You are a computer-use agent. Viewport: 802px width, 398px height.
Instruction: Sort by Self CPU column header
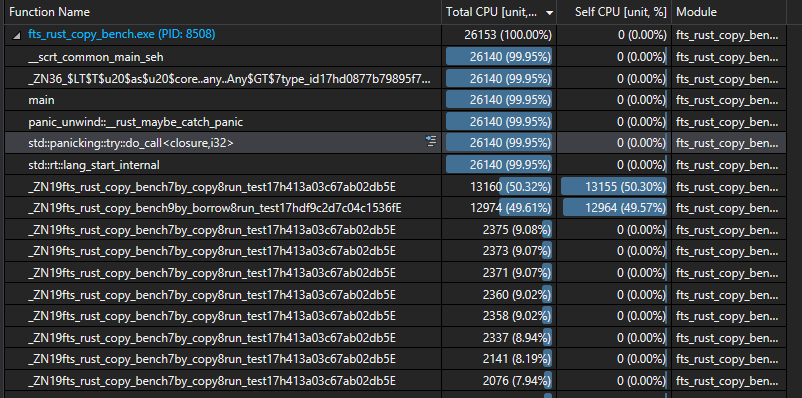[614, 12]
